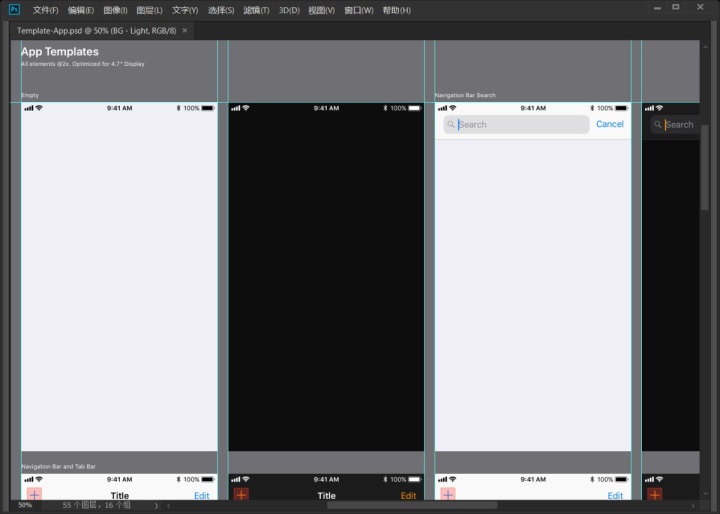720x514 pixels.
Task: Click magnifier icon in light Search field
Action: pos(451,124)
